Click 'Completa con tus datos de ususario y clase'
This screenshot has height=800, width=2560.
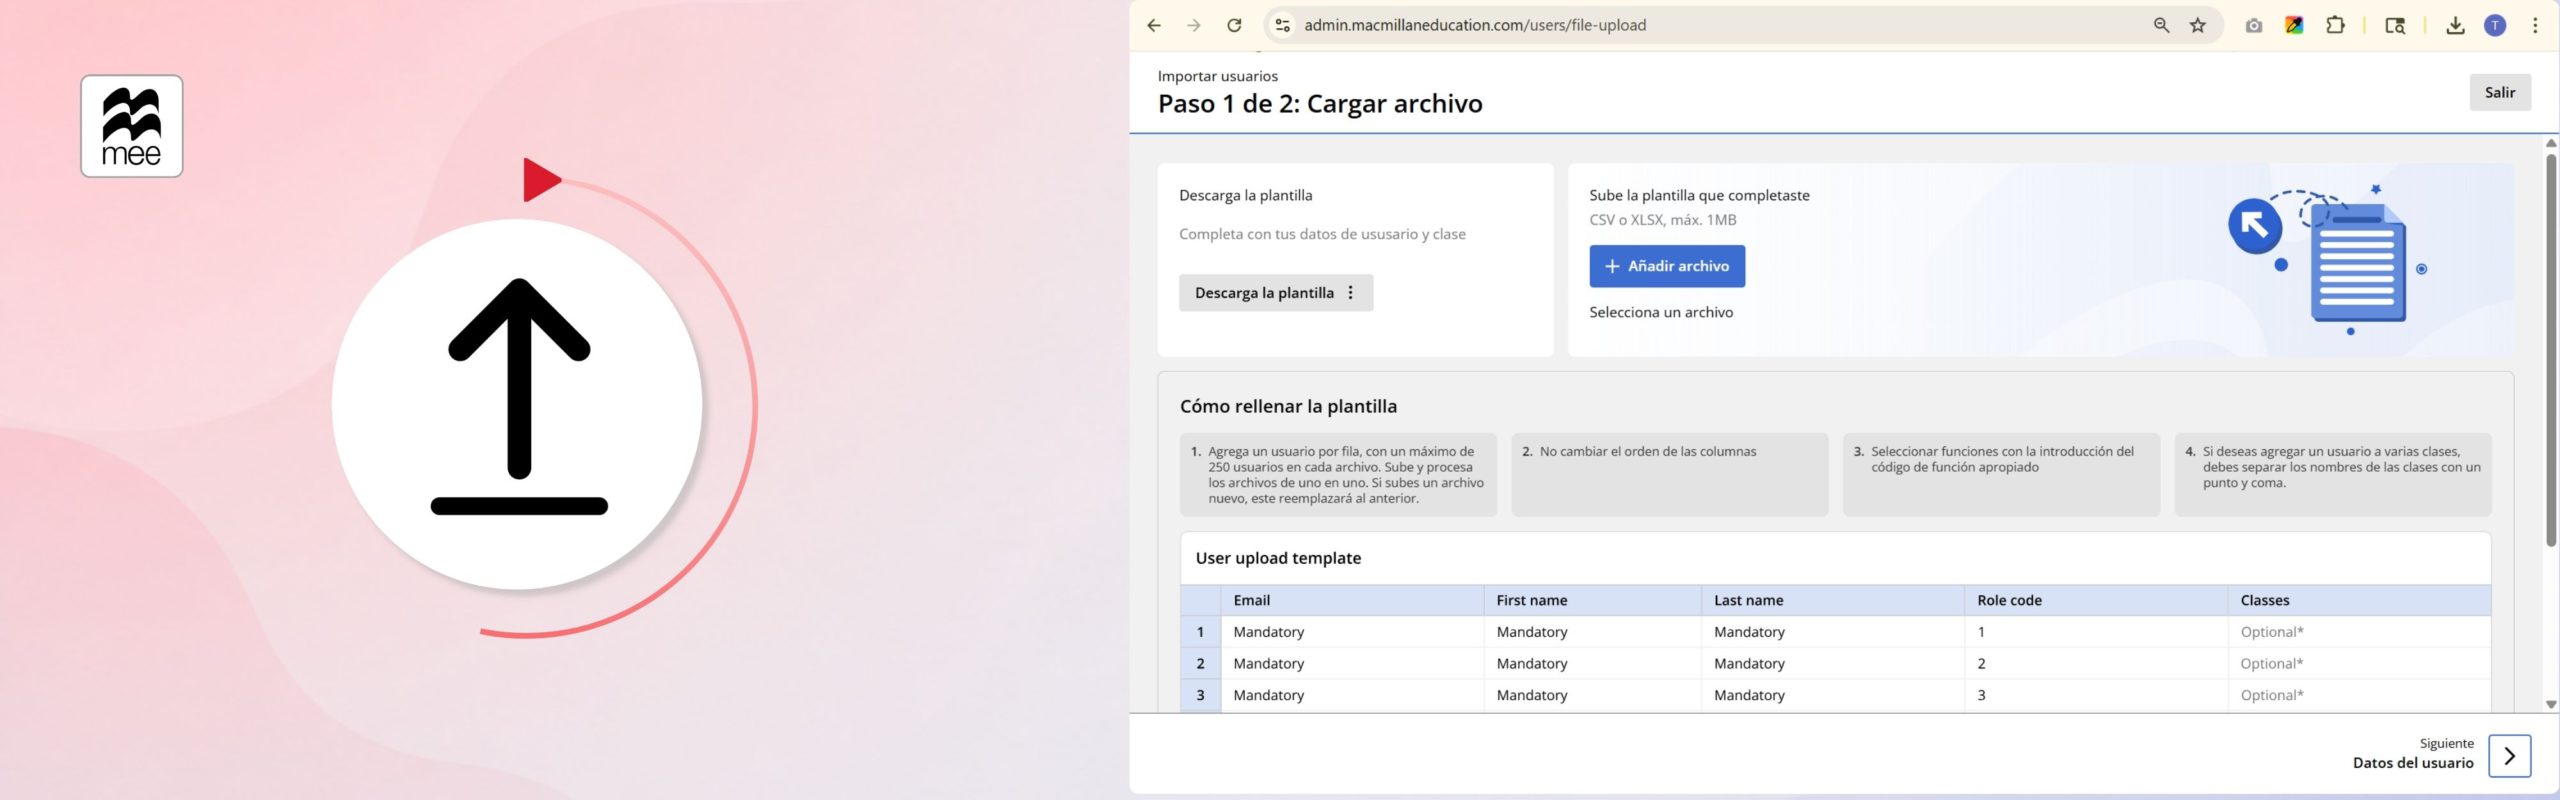tap(1322, 234)
